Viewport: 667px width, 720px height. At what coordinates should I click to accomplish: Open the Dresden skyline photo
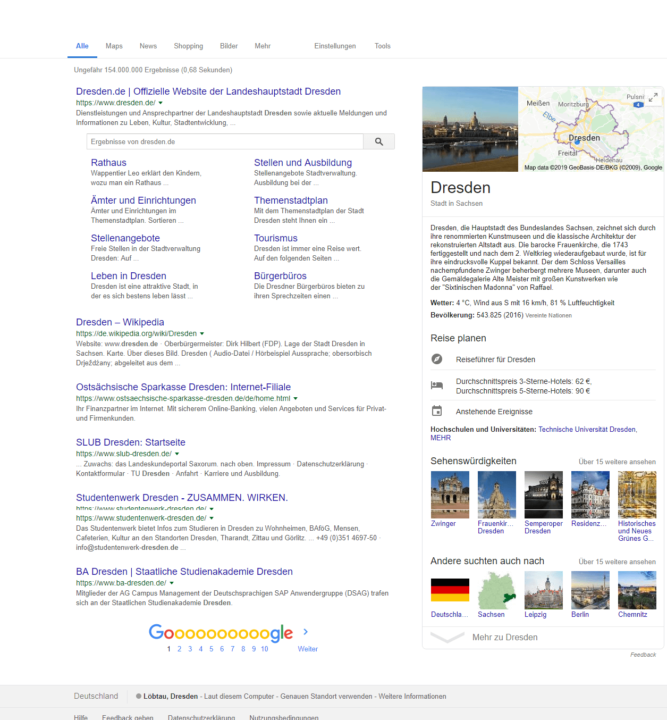point(470,129)
